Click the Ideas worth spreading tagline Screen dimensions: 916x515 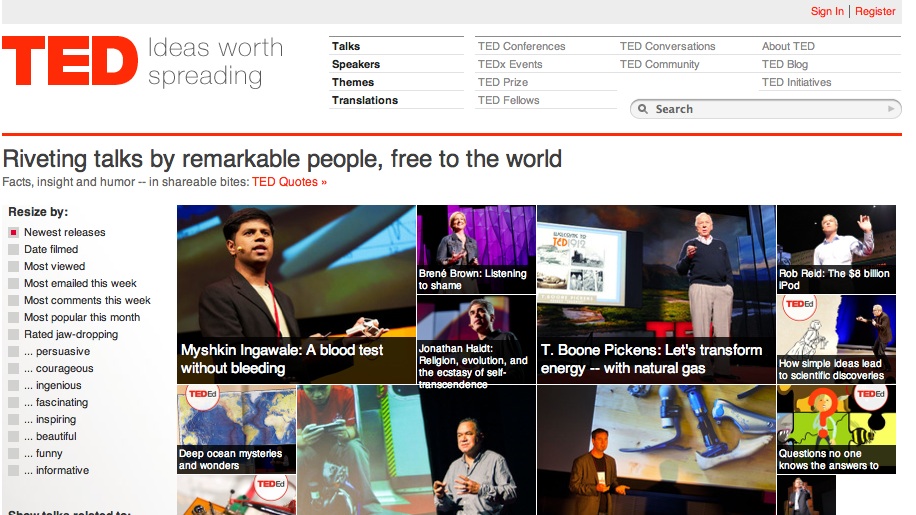coord(215,62)
